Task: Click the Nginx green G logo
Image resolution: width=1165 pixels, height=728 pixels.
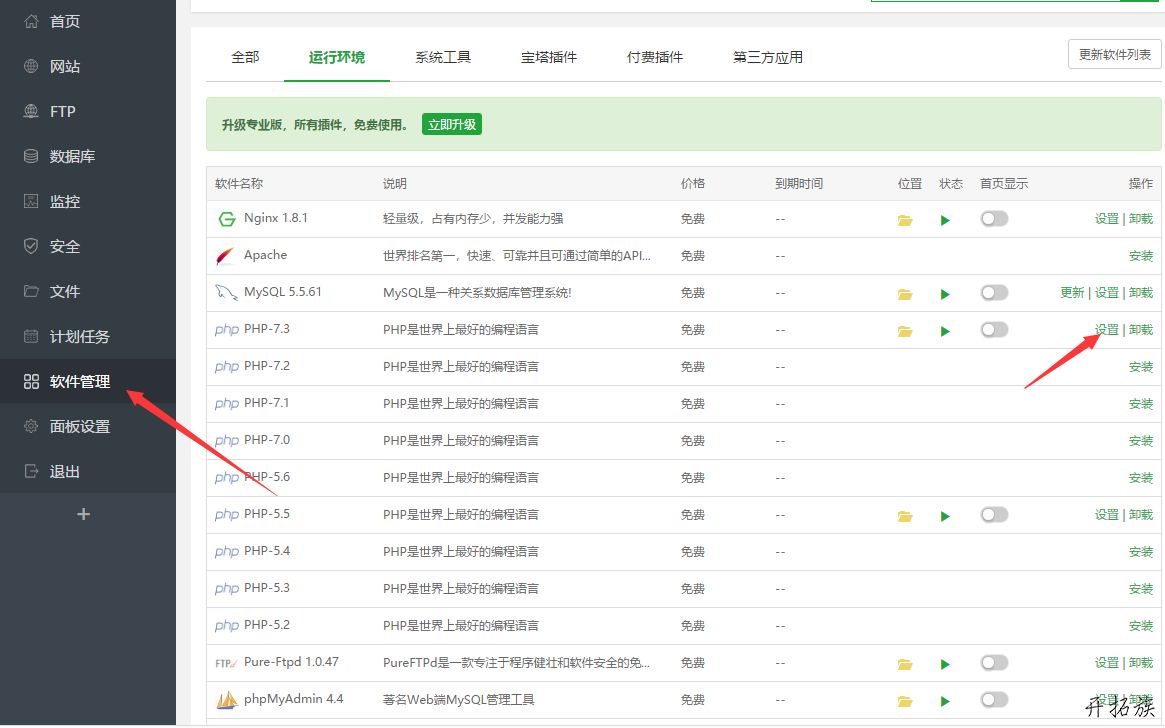Action: (227, 219)
